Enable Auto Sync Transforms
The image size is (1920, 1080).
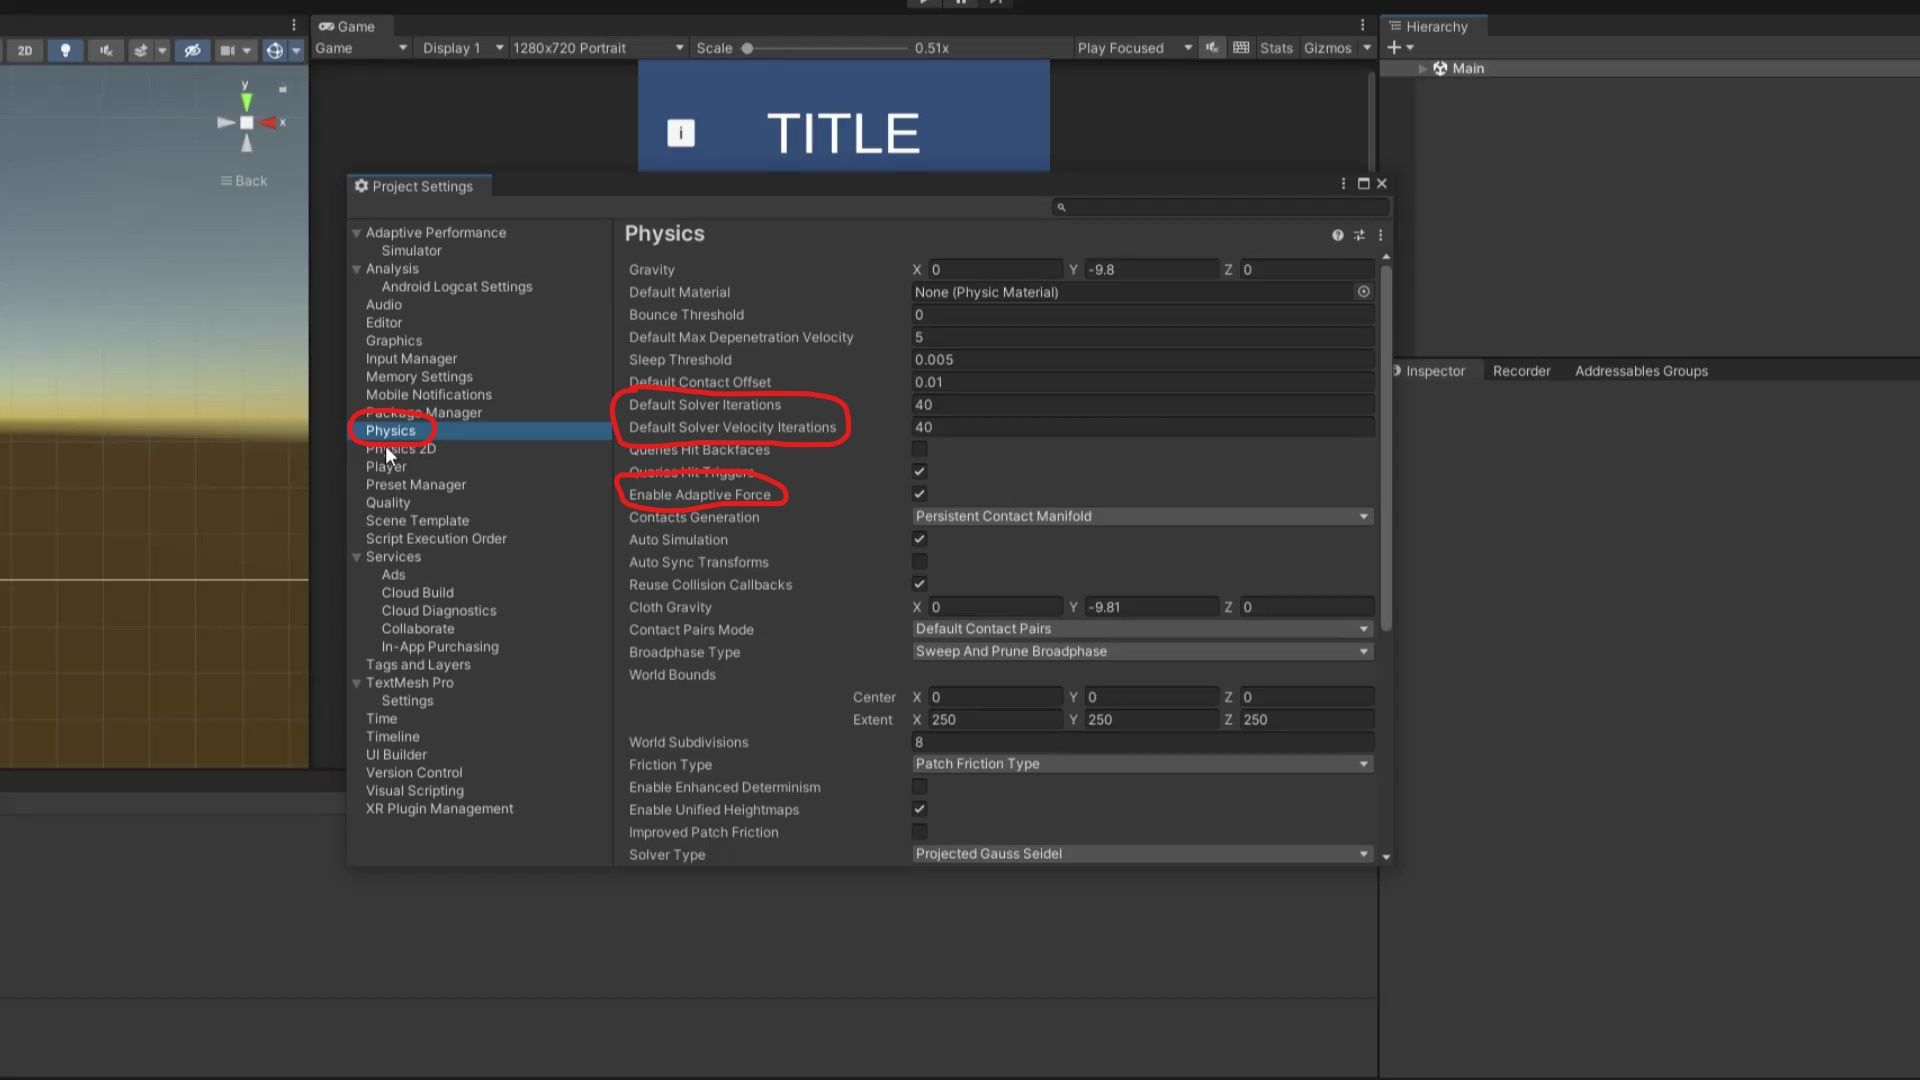click(919, 561)
